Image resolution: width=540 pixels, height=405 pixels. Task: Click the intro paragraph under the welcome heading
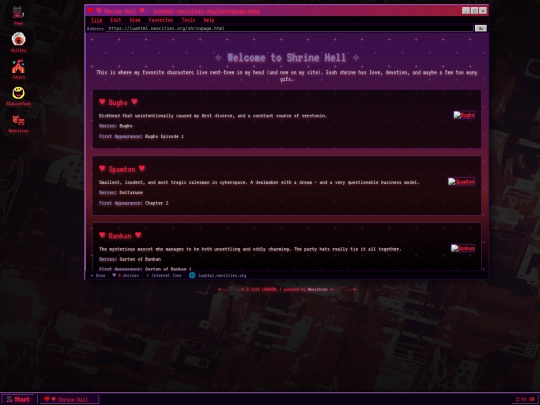click(287, 76)
